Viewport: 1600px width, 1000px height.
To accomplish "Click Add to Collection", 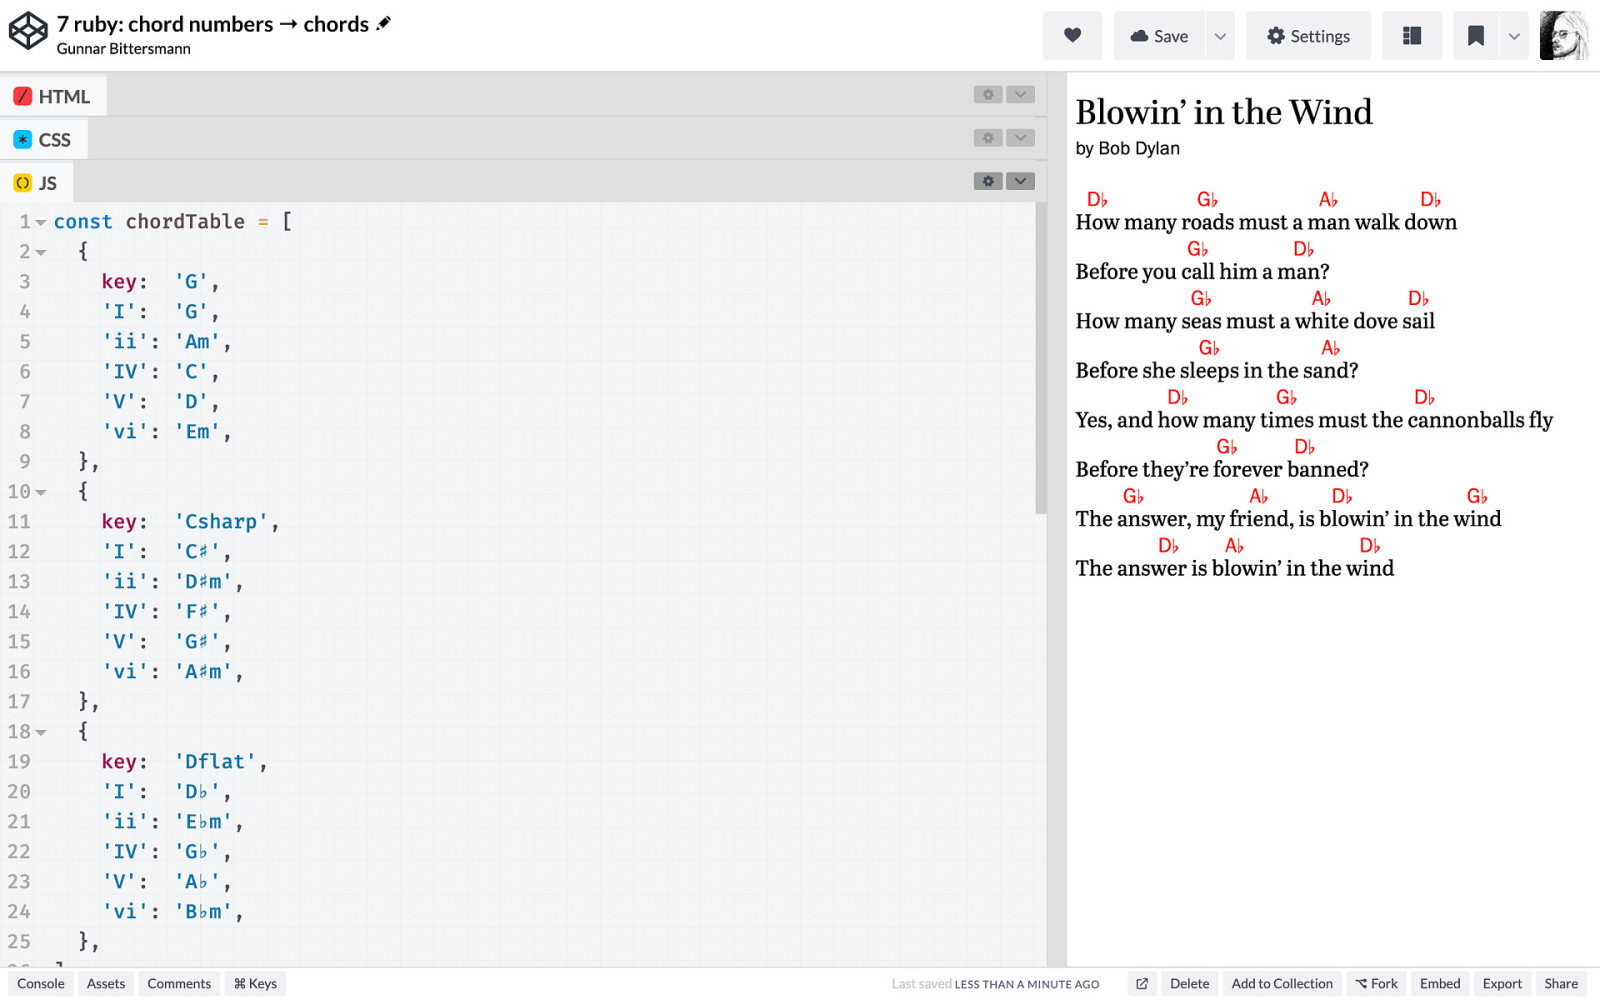I will pyautogui.click(x=1282, y=984).
